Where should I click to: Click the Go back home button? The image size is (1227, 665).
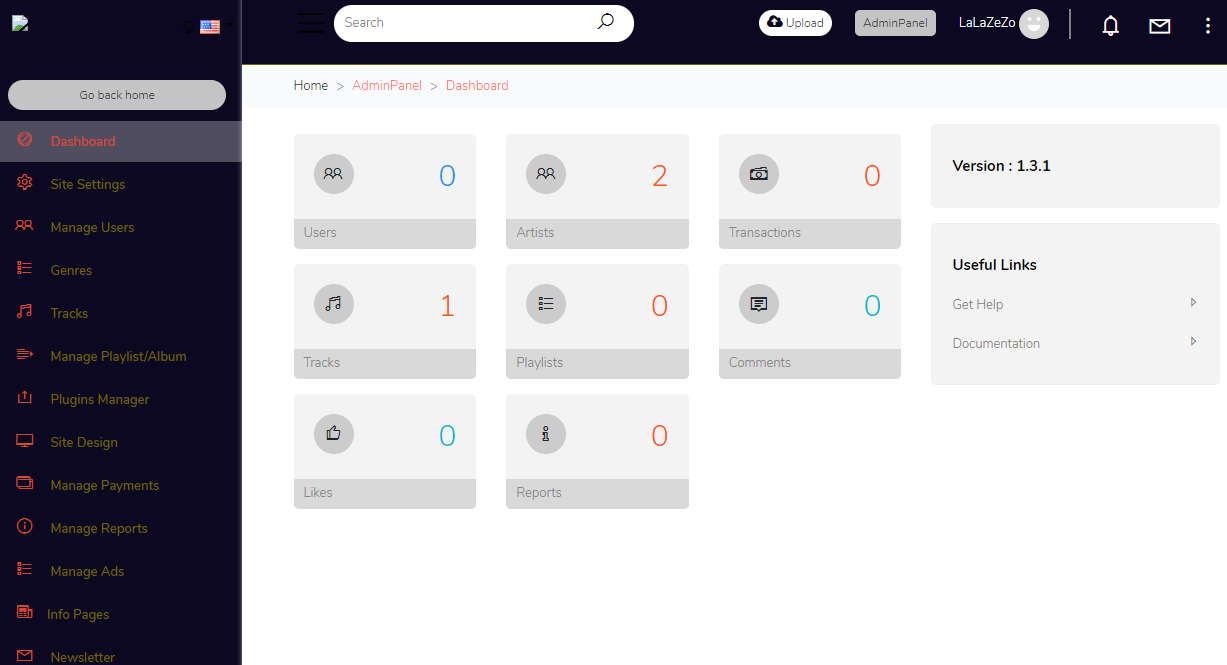click(x=117, y=95)
